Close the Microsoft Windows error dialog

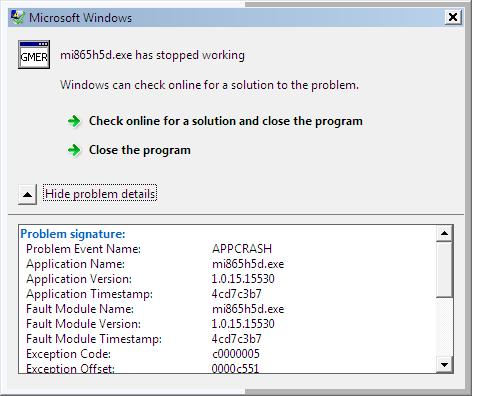(x=453, y=17)
